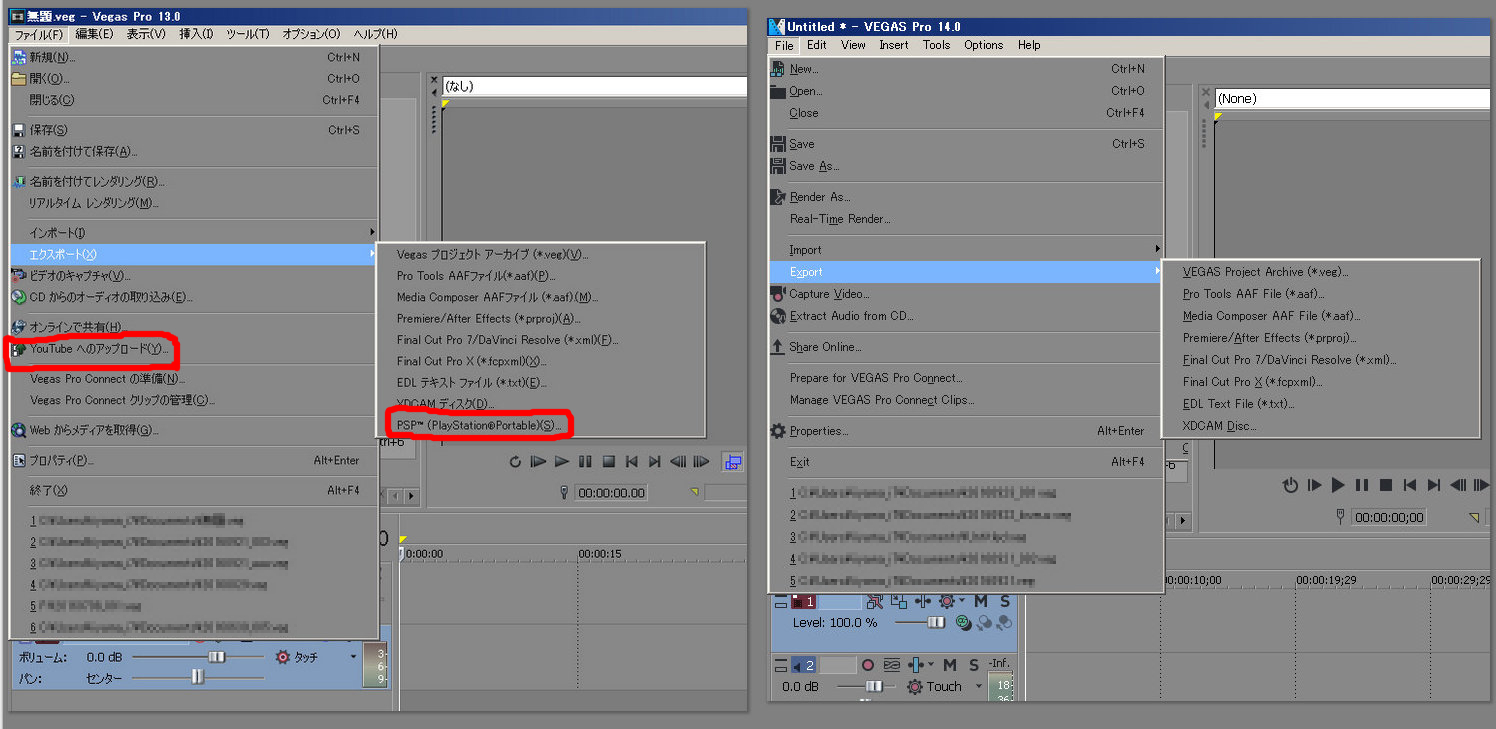Solo video track 1 in VEGAS Pro 14
This screenshot has width=1496, height=729.
click(x=1005, y=601)
